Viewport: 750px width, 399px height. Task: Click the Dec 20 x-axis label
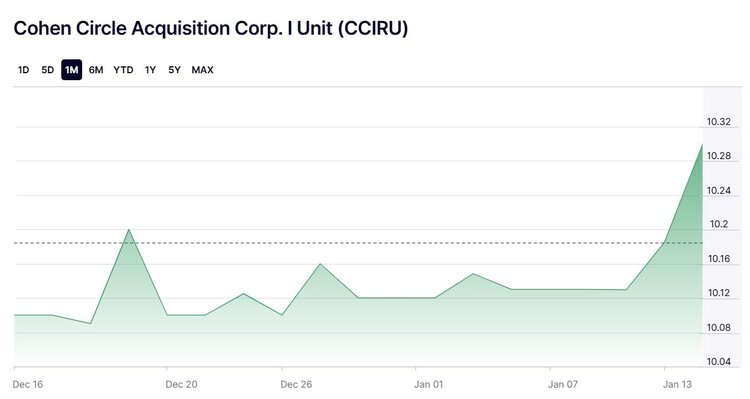[x=181, y=384]
